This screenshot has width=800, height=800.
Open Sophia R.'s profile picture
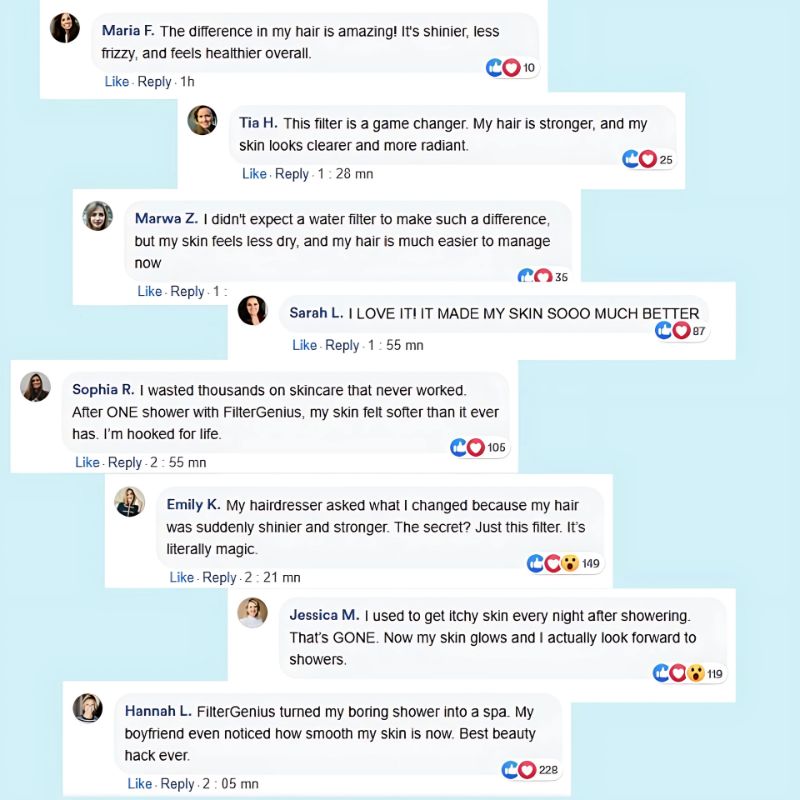click(35, 387)
